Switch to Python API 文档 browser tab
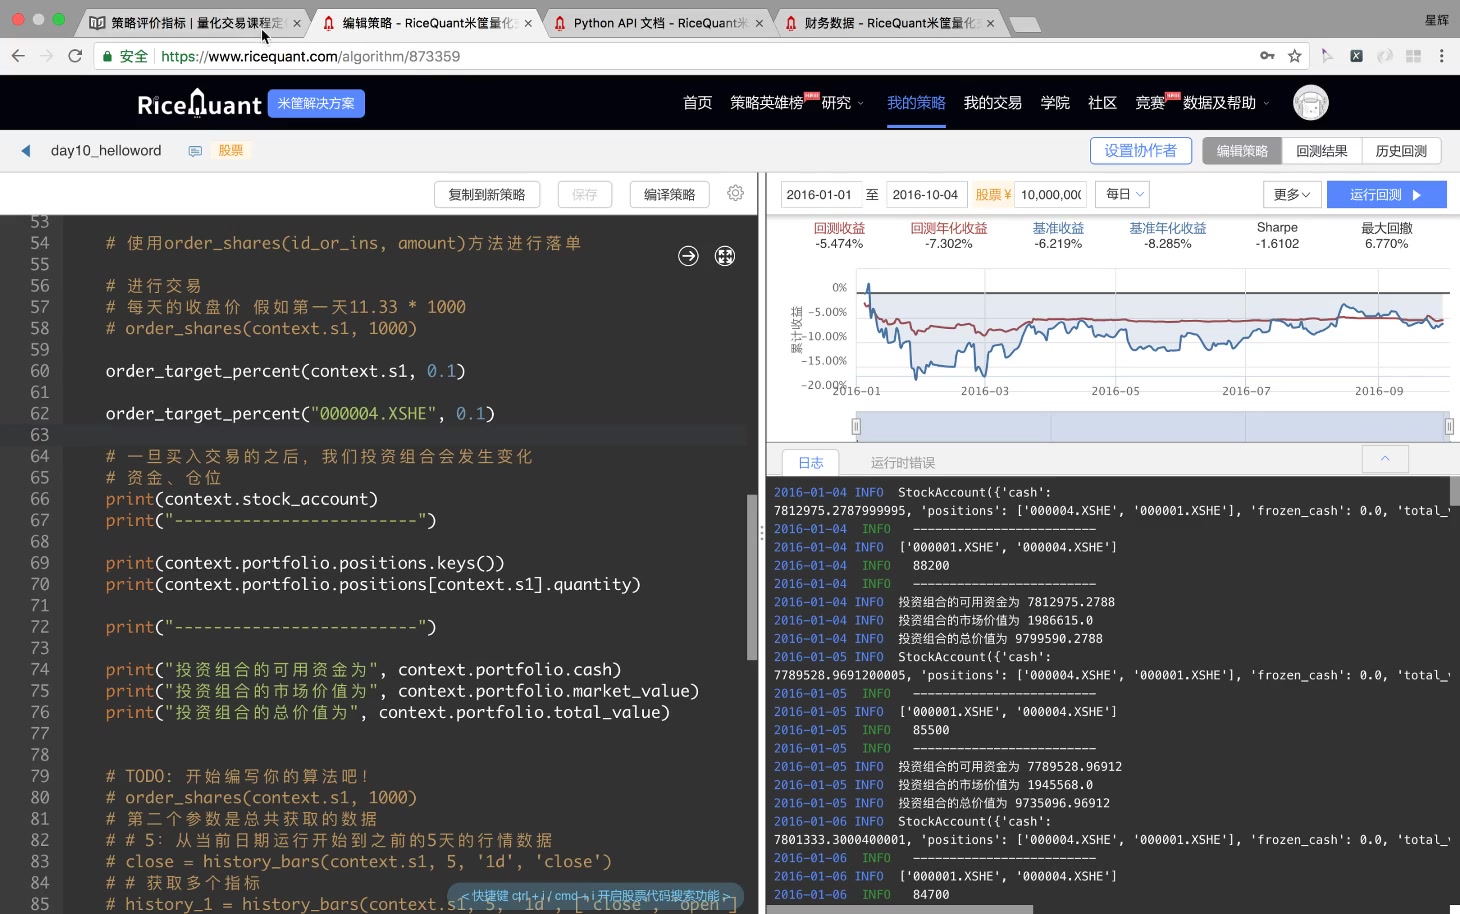The width and height of the screenshot is (1460, 914). click(x=660, y=23)
